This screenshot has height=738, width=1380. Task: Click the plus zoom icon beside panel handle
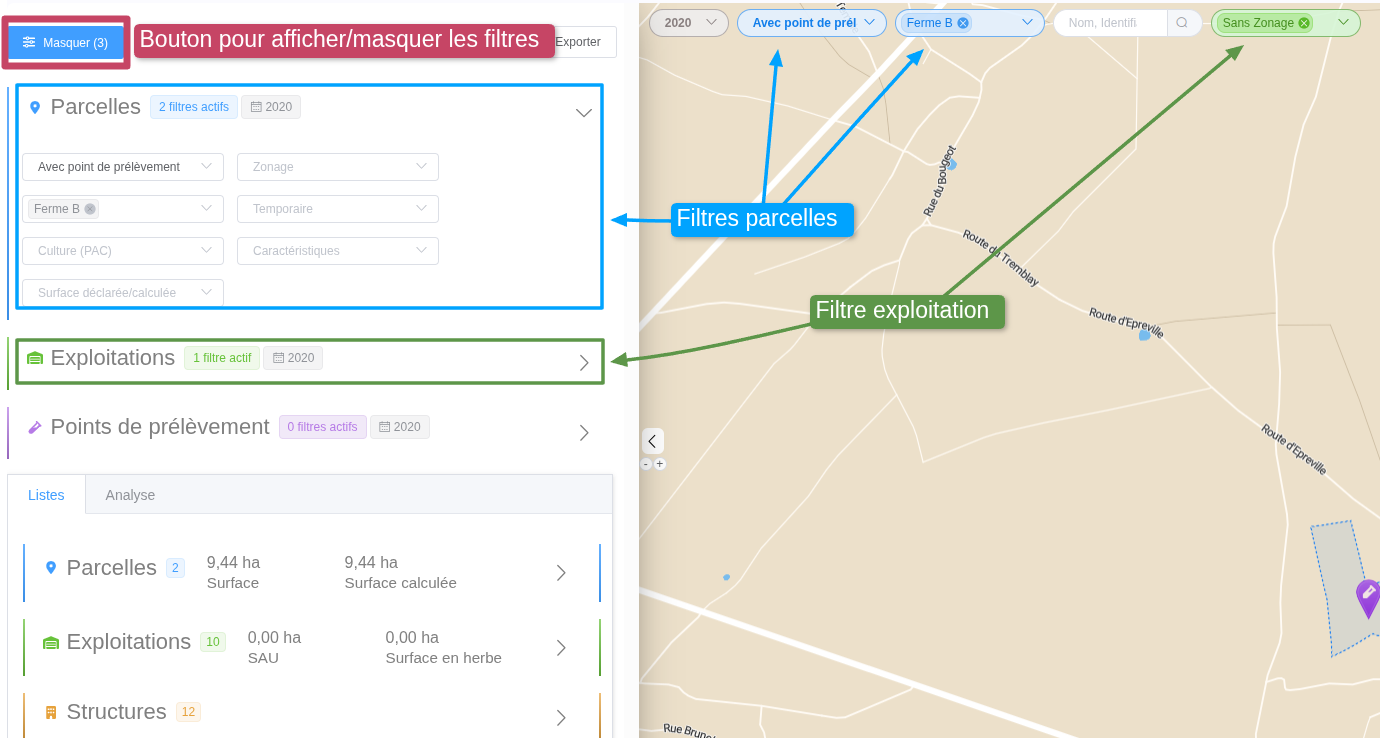[660, 464]
